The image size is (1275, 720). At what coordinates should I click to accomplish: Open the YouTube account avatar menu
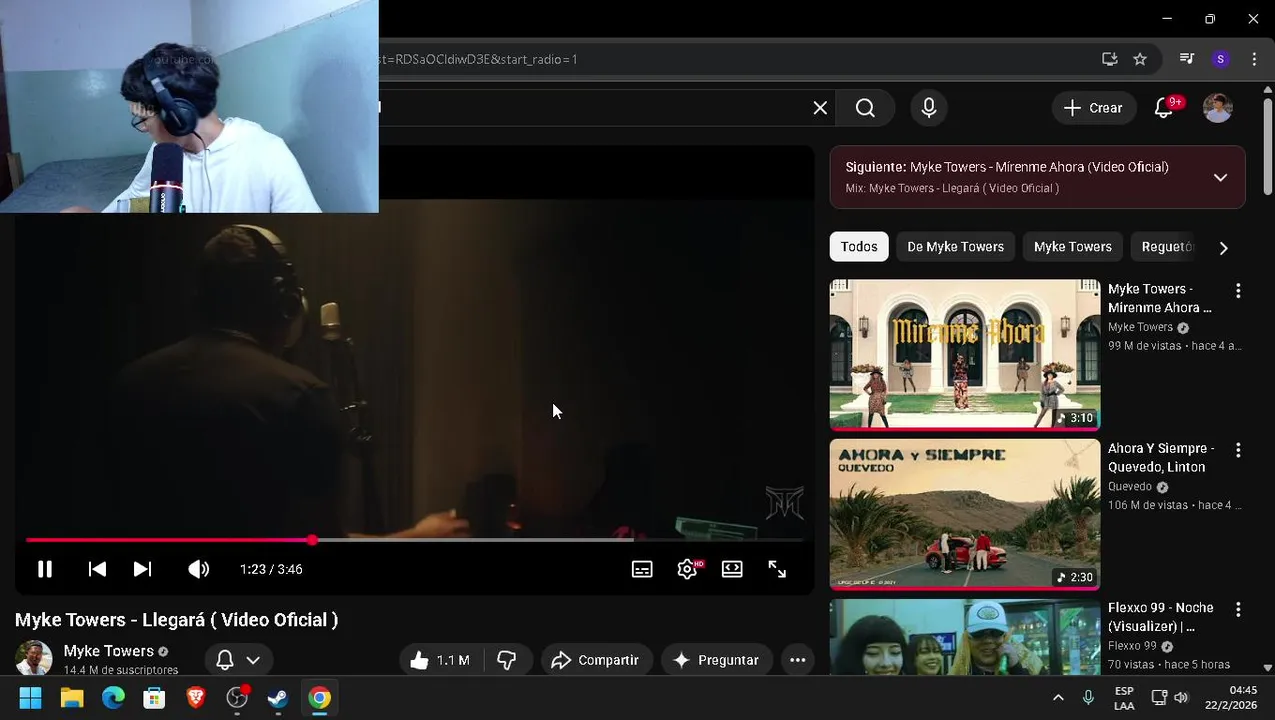tap(1217, 108)
